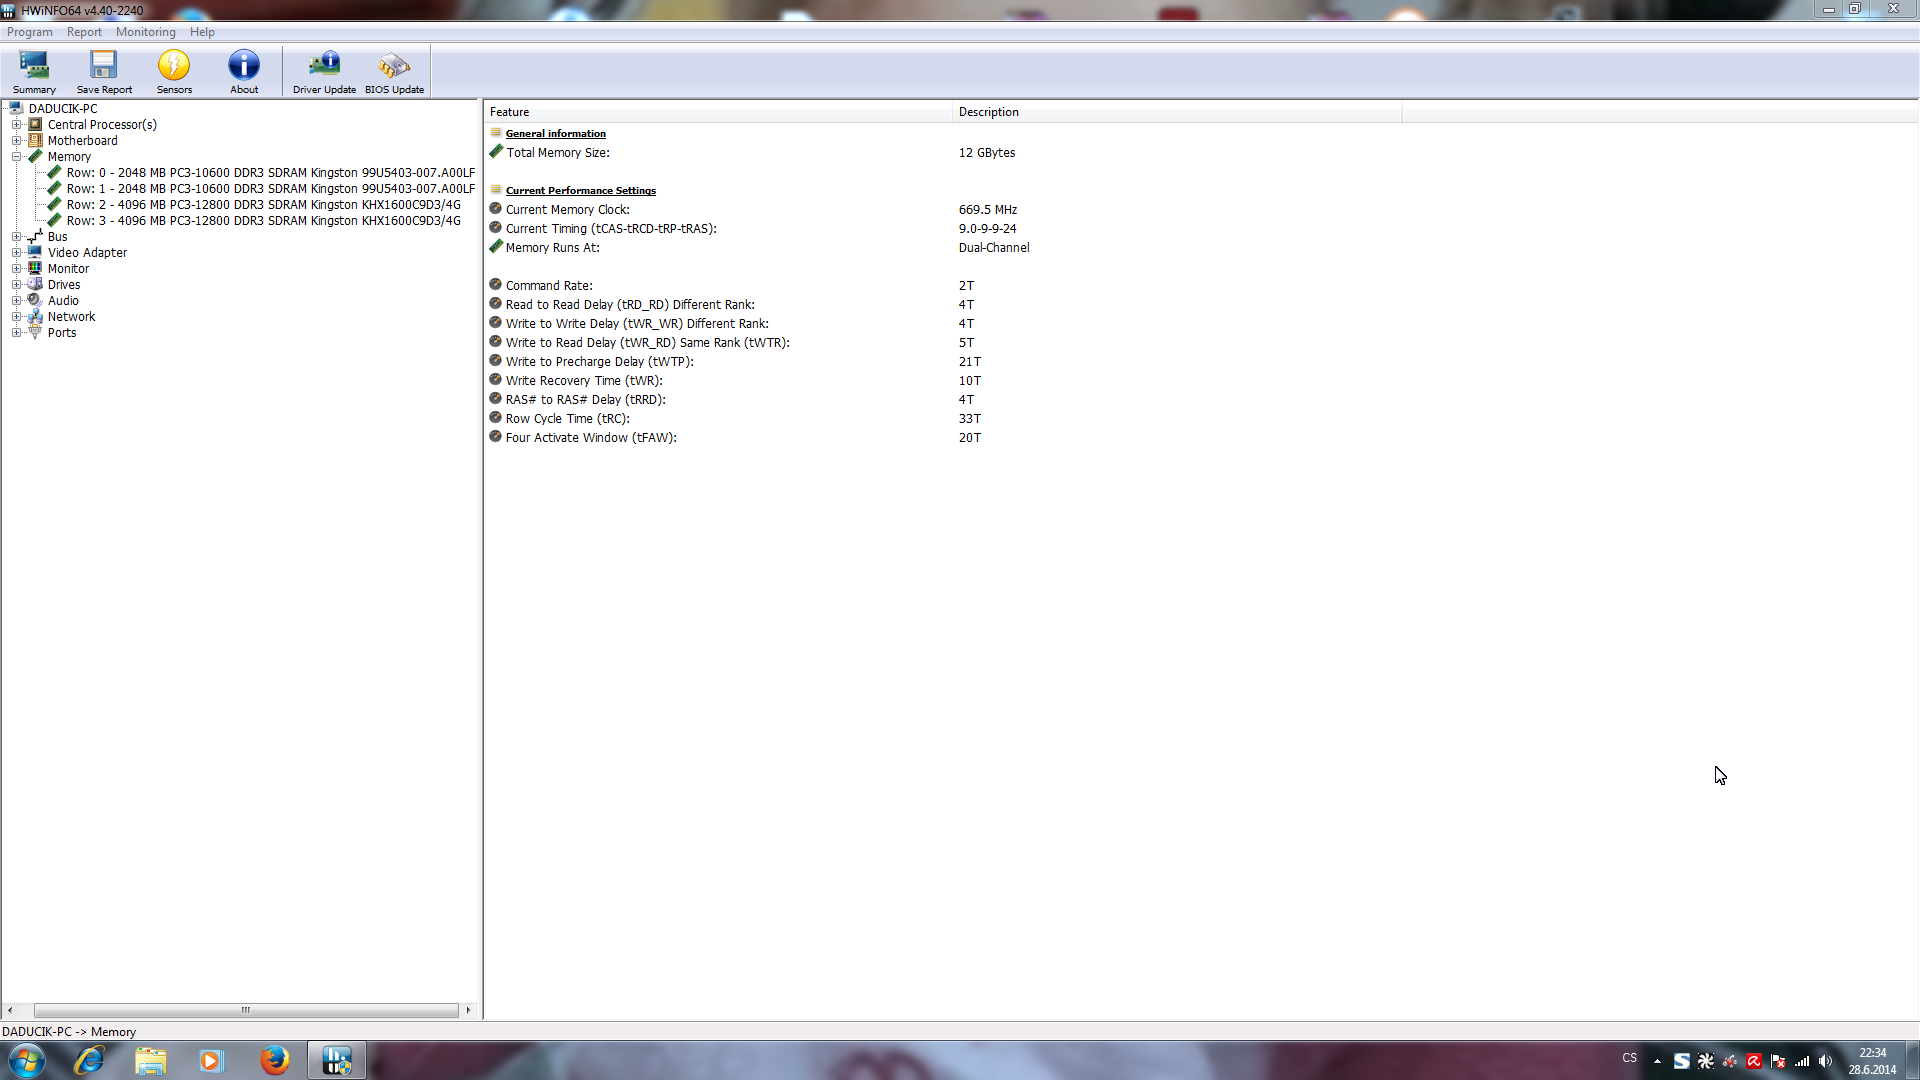Launch Driver Update from toolbar
The height and width of the screenshot is (1080, 1920).
324,71
